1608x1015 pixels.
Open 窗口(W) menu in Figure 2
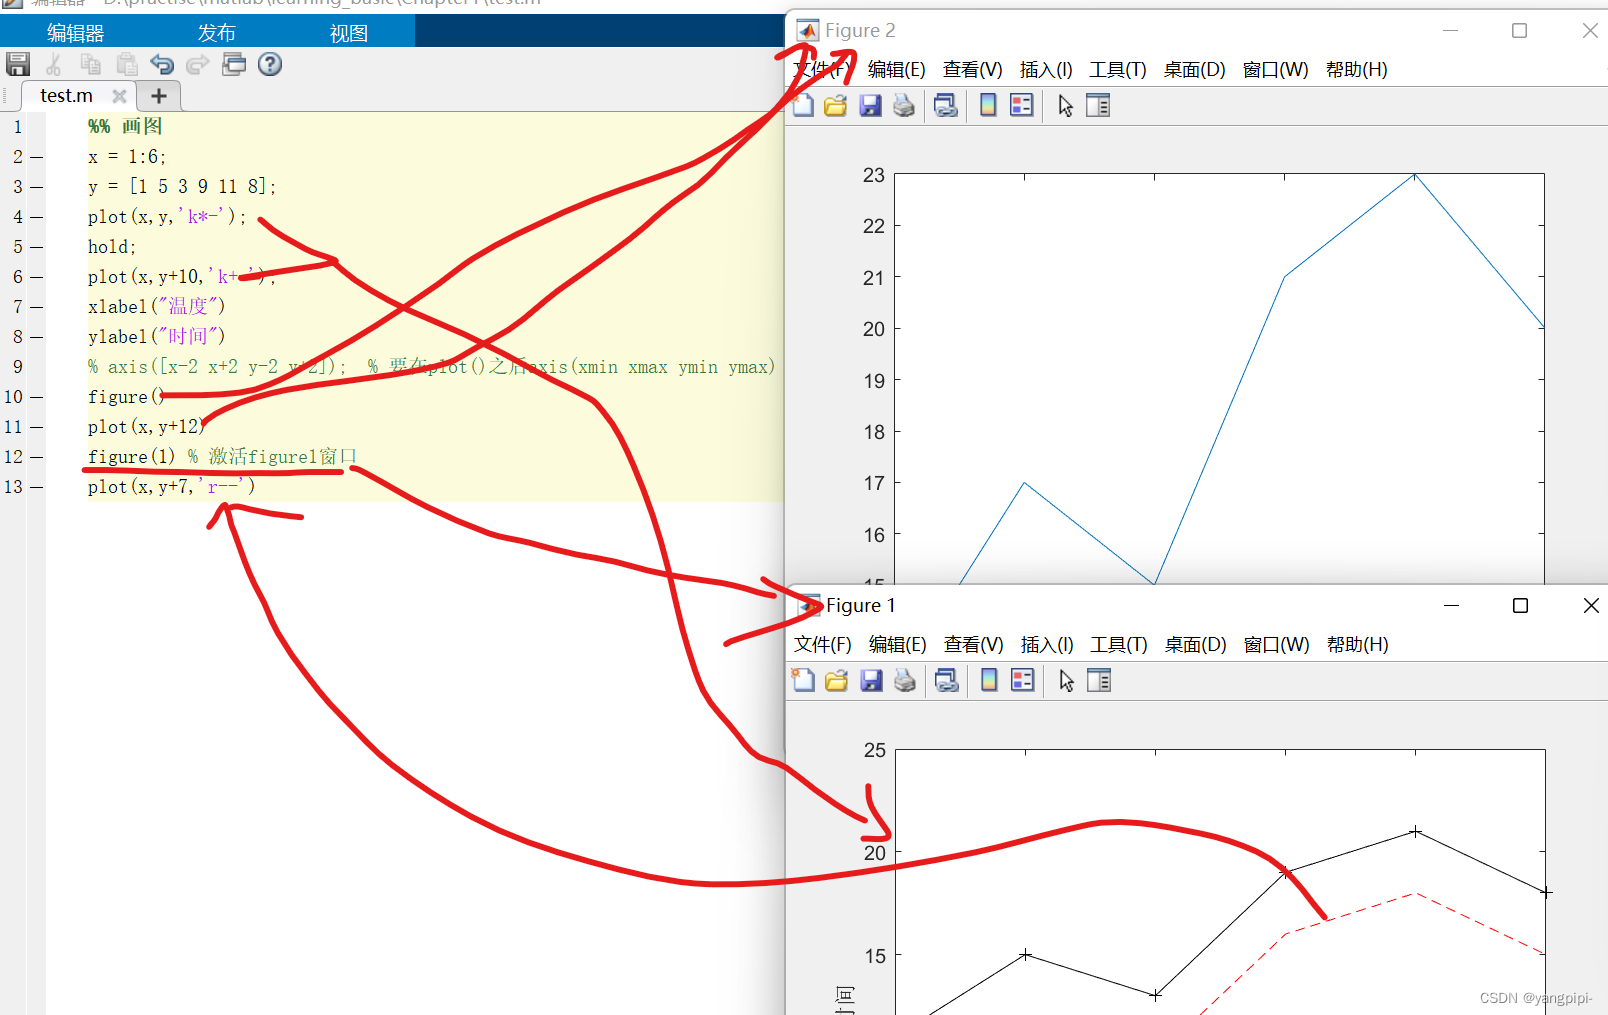[1275, 69]
